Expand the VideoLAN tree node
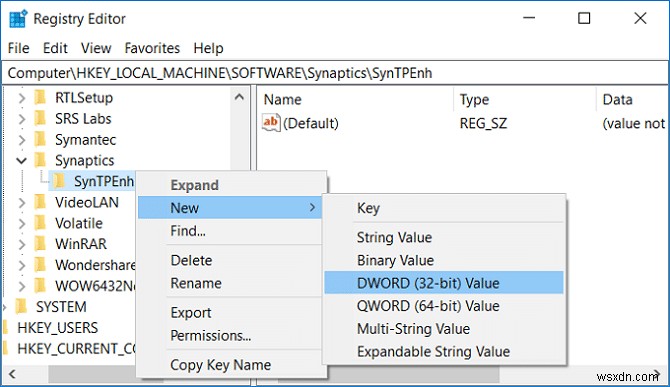Image resolution: width=670 pixels, height=387 pixels. [22, 203]
